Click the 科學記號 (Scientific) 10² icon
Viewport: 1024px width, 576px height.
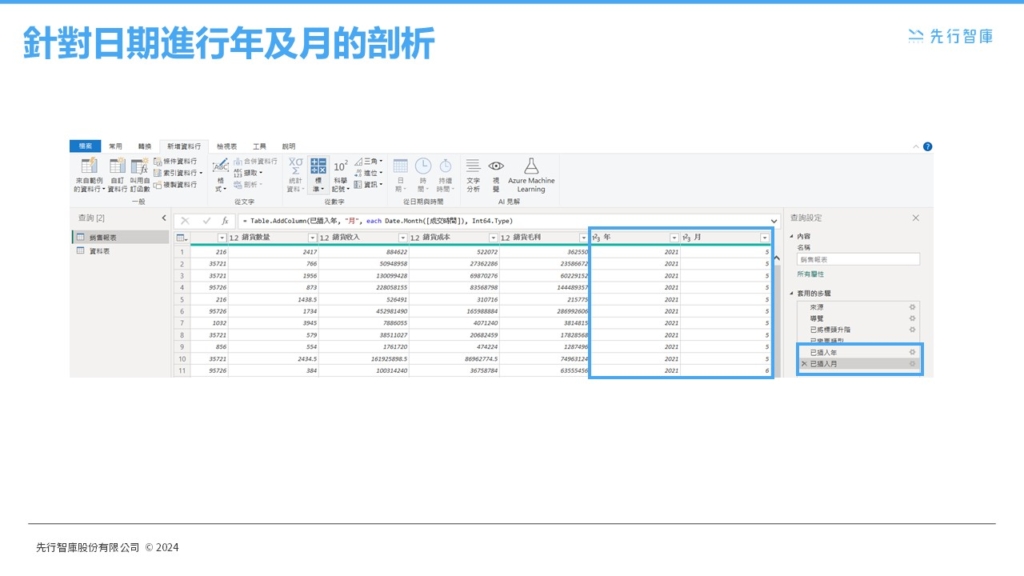click(x=341, y=167)
